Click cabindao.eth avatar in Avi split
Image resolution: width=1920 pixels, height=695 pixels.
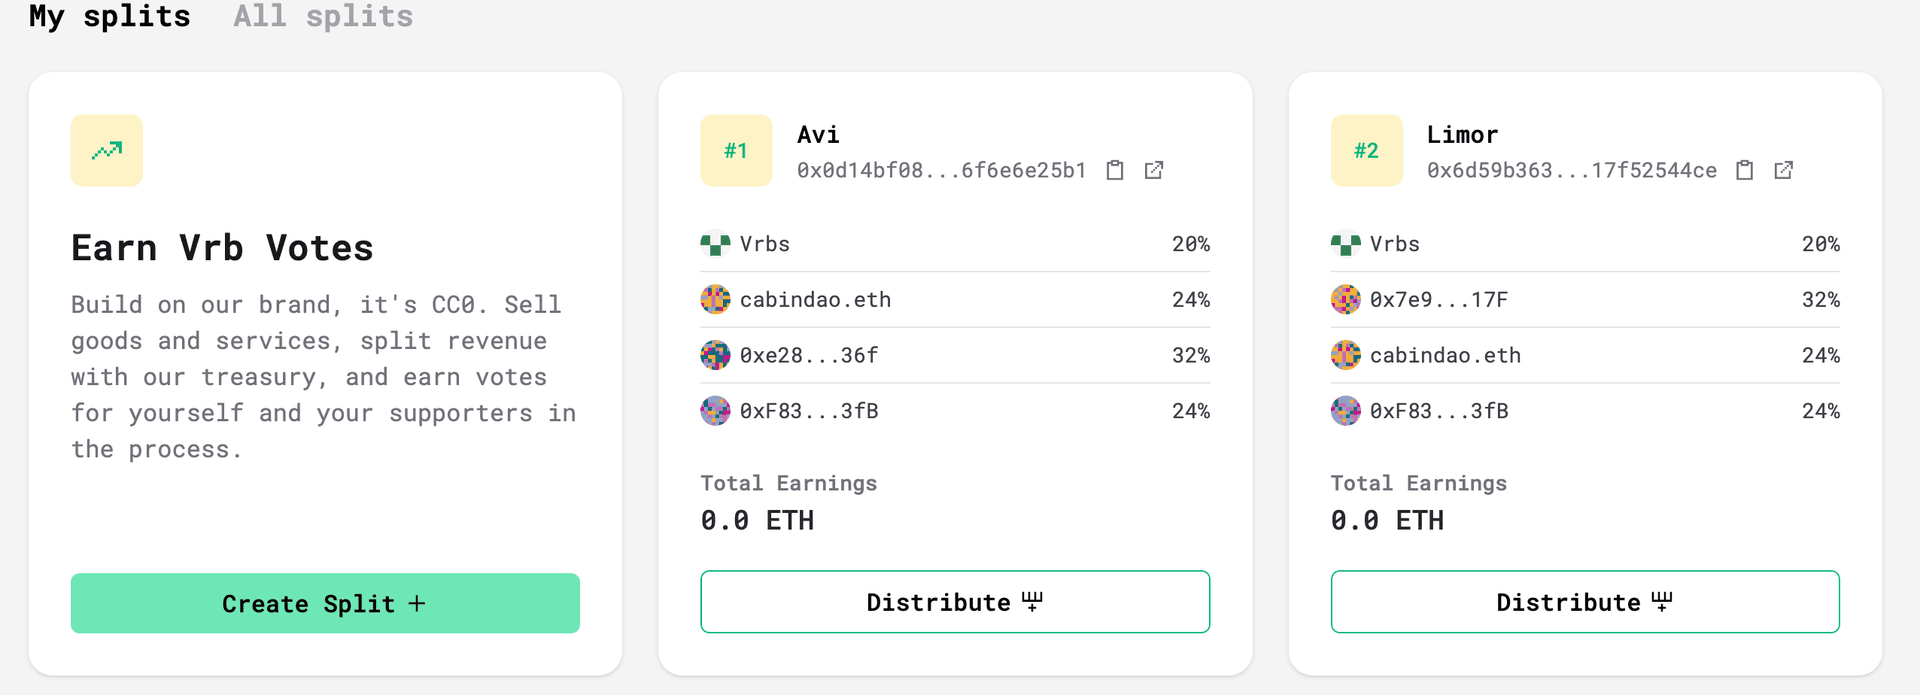[715, 299]
